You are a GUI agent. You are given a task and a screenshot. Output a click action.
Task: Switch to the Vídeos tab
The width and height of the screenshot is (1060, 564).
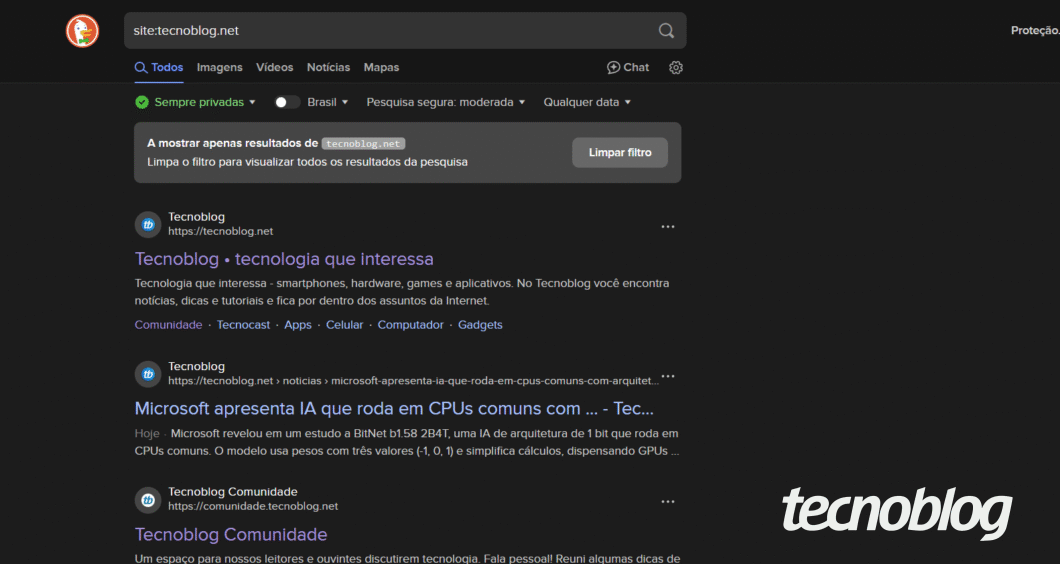pos(274,68)
